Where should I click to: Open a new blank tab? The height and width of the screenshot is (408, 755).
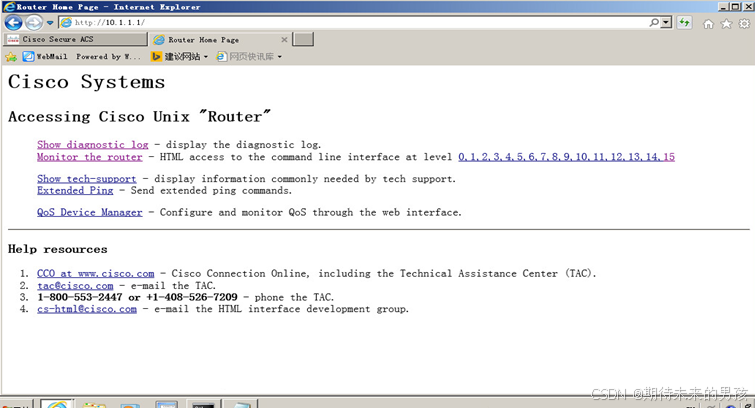[303, 39]
